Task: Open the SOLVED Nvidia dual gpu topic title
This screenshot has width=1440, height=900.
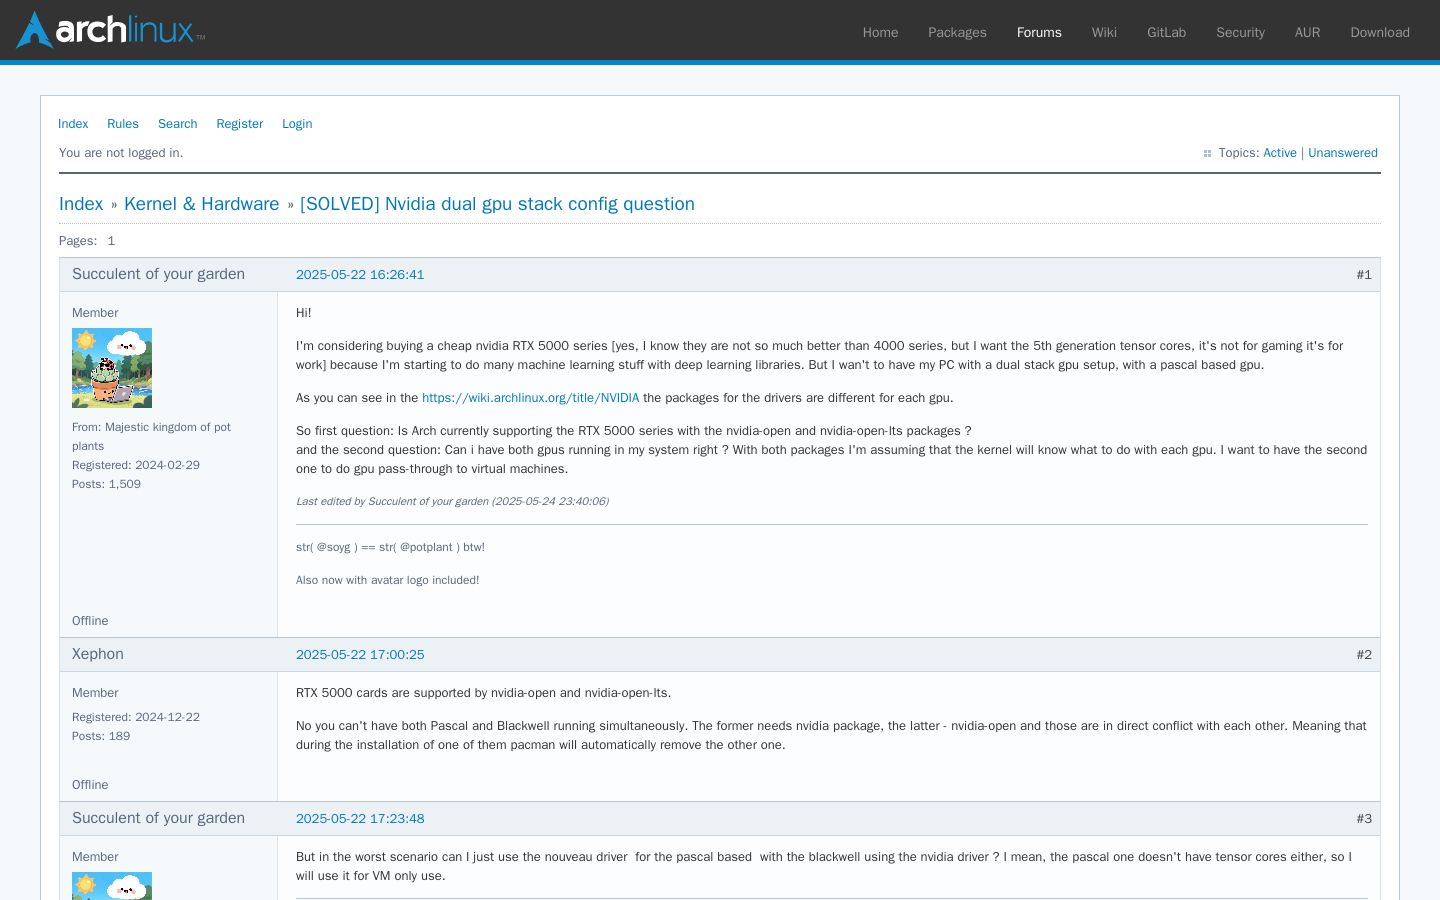Action: click(x=497, y=204)
